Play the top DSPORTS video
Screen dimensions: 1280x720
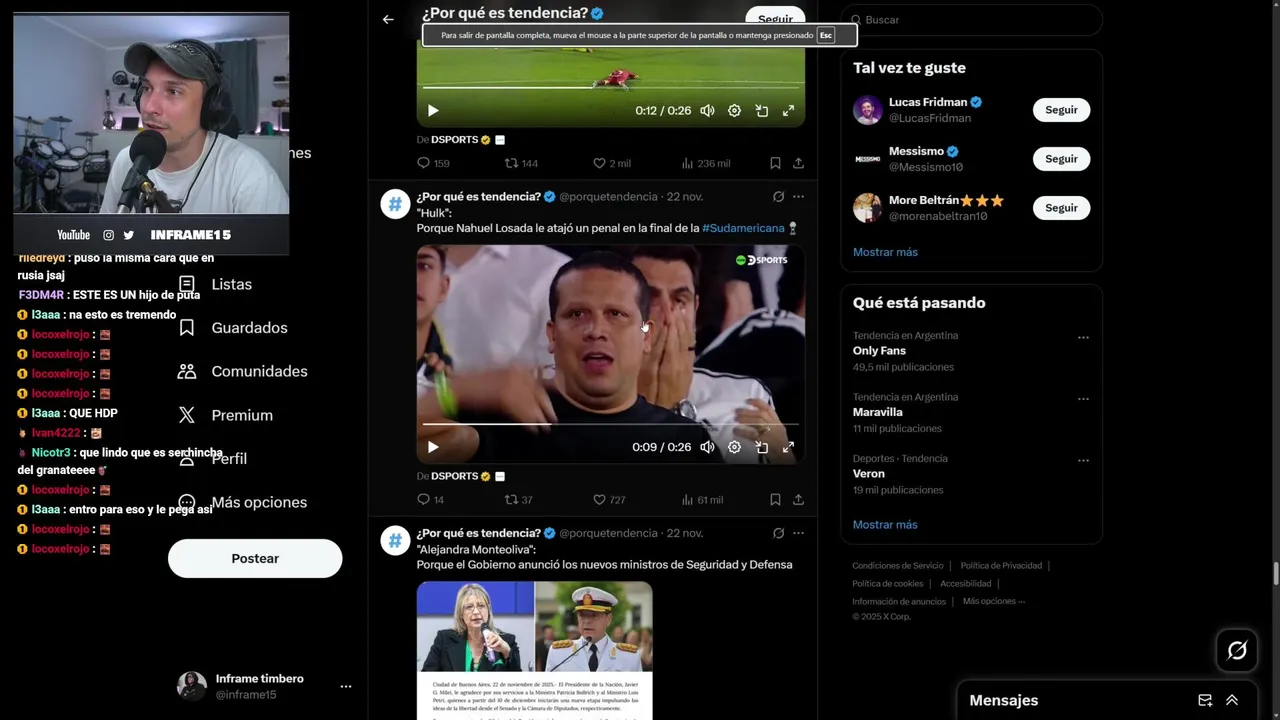pyautogui.click(x=433, y=110)
